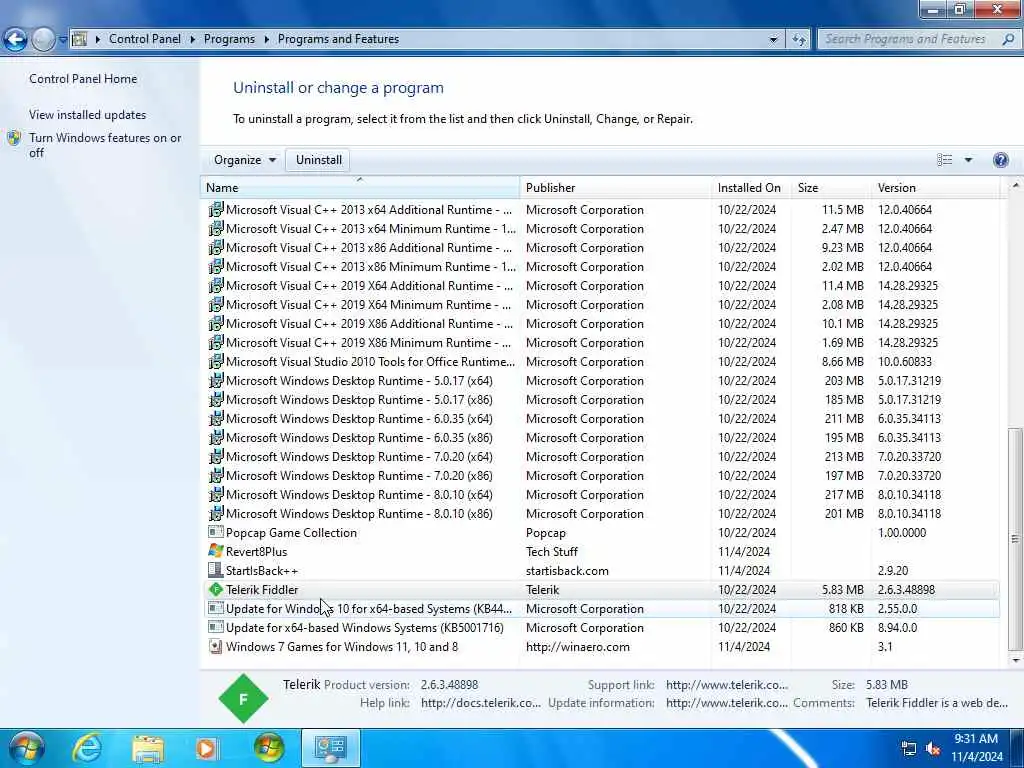
Task: Click the taskbar clock 9:31 AM
Action: pyautogui.click(x=976, y=739)
